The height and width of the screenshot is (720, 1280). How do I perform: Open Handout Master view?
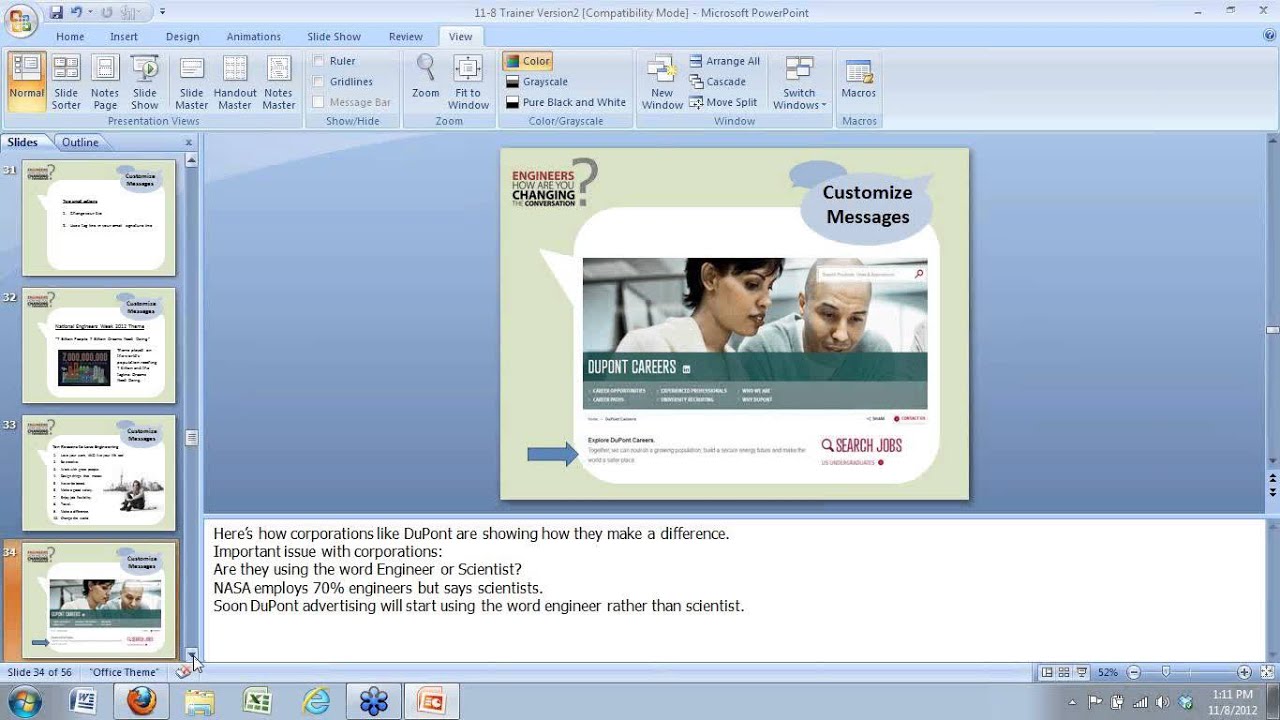click(235, 82)
